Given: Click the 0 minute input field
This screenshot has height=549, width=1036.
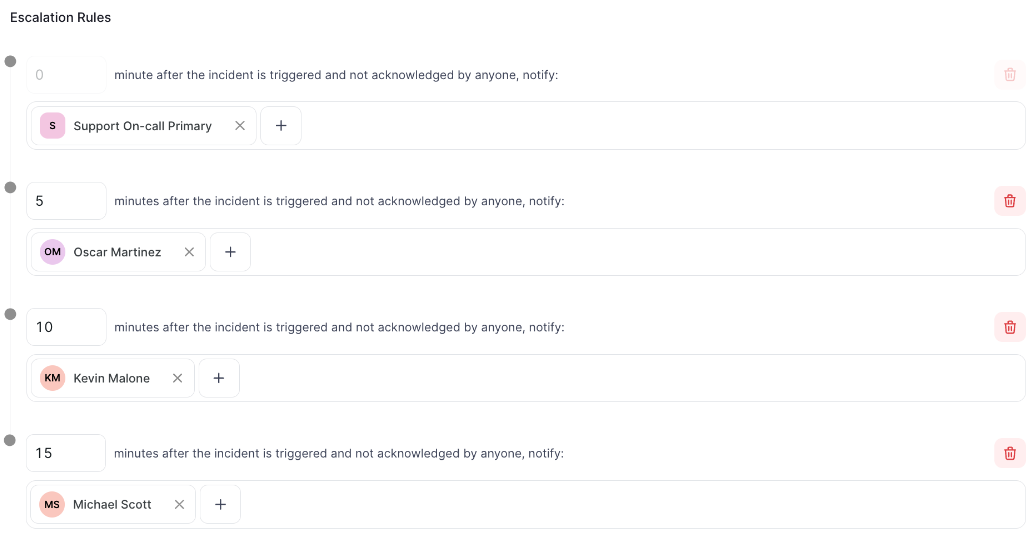Looking at the screenshot, I should tap(66, 75).
